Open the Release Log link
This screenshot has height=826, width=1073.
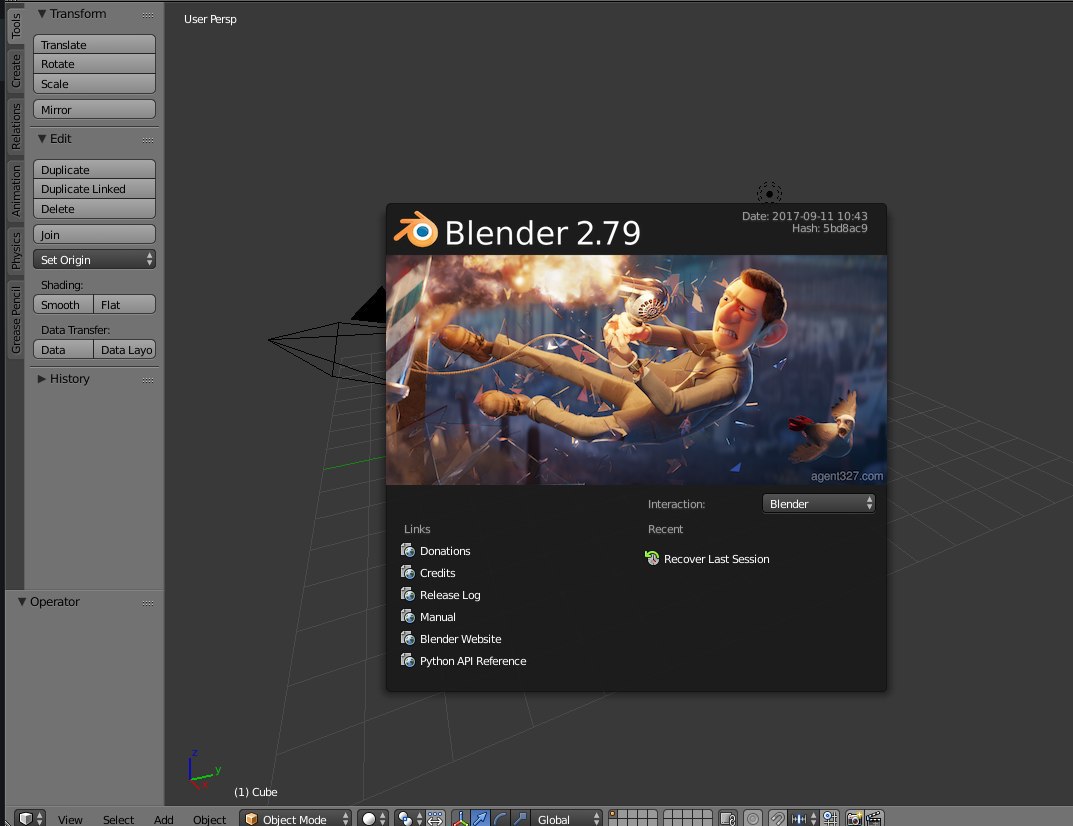(x=450, y=595)
